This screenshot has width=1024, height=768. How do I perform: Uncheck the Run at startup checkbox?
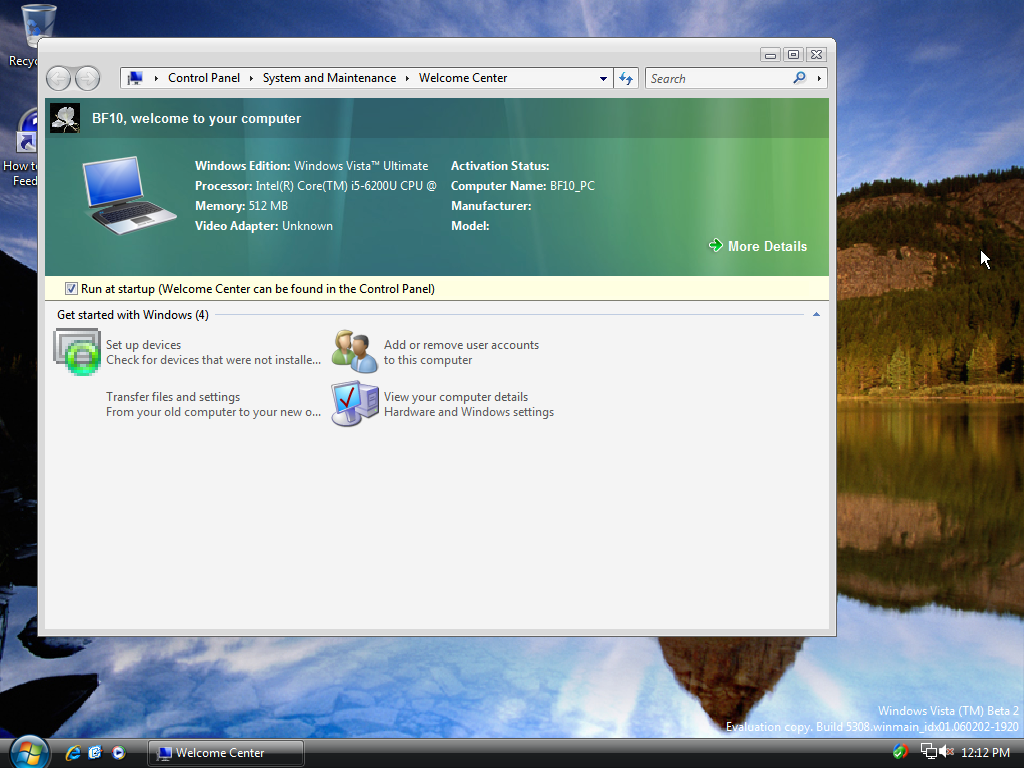click(71, 289)
